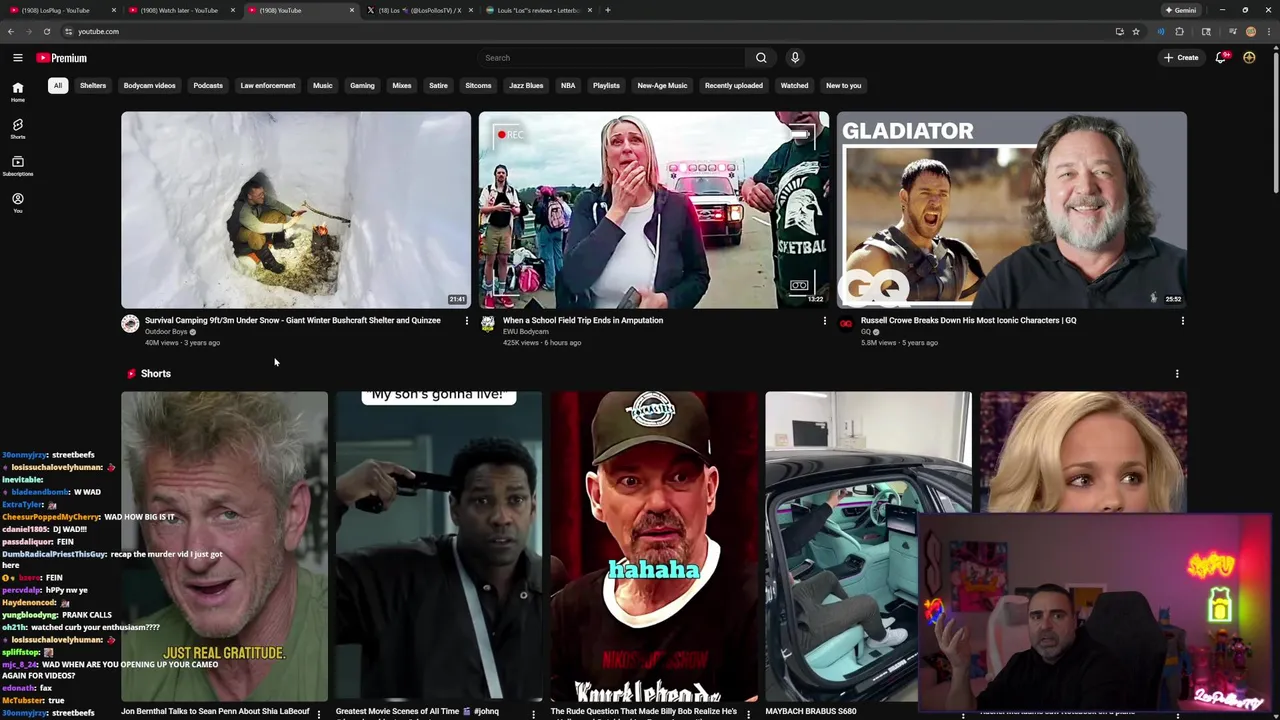Viewport: 1280px width, 720px height.
Task: Open Russell Crowe Breaks Down title link
Action: click(968, 321)
